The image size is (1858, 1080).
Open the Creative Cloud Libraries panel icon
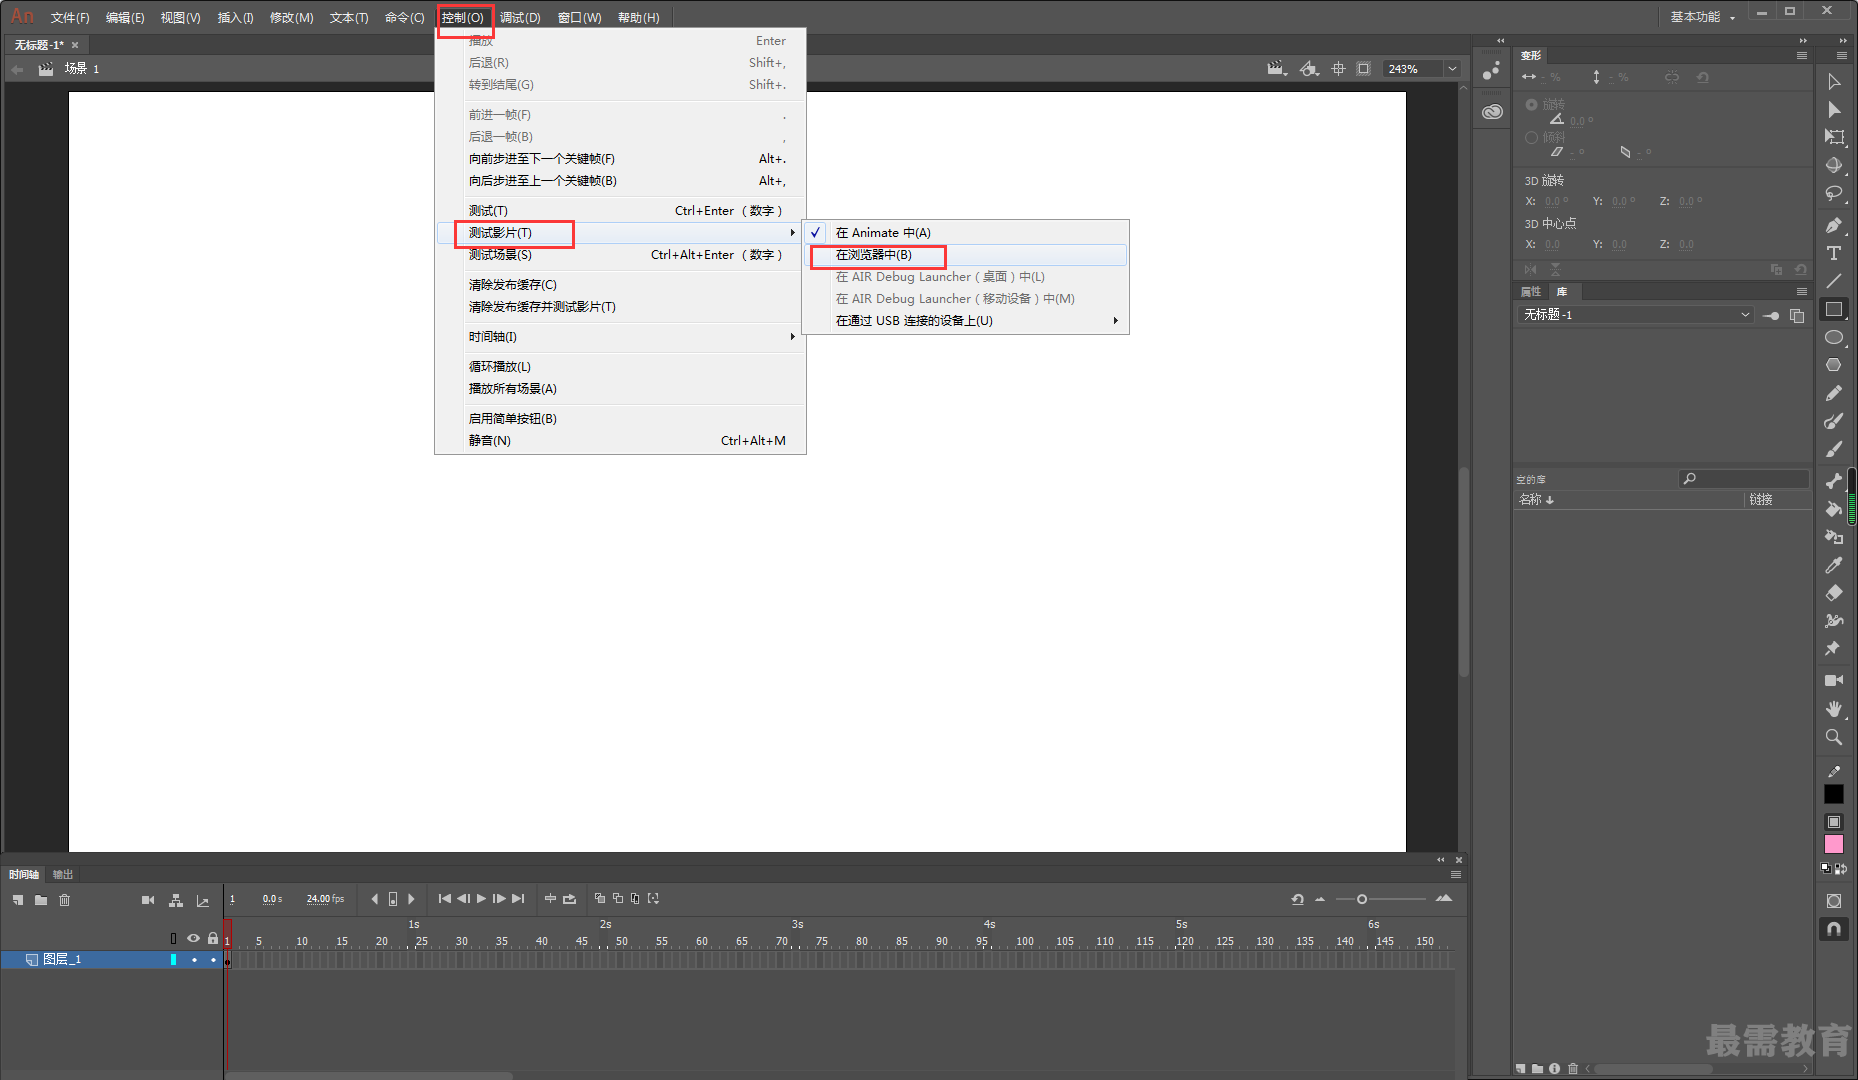[x=1493, y=112]
